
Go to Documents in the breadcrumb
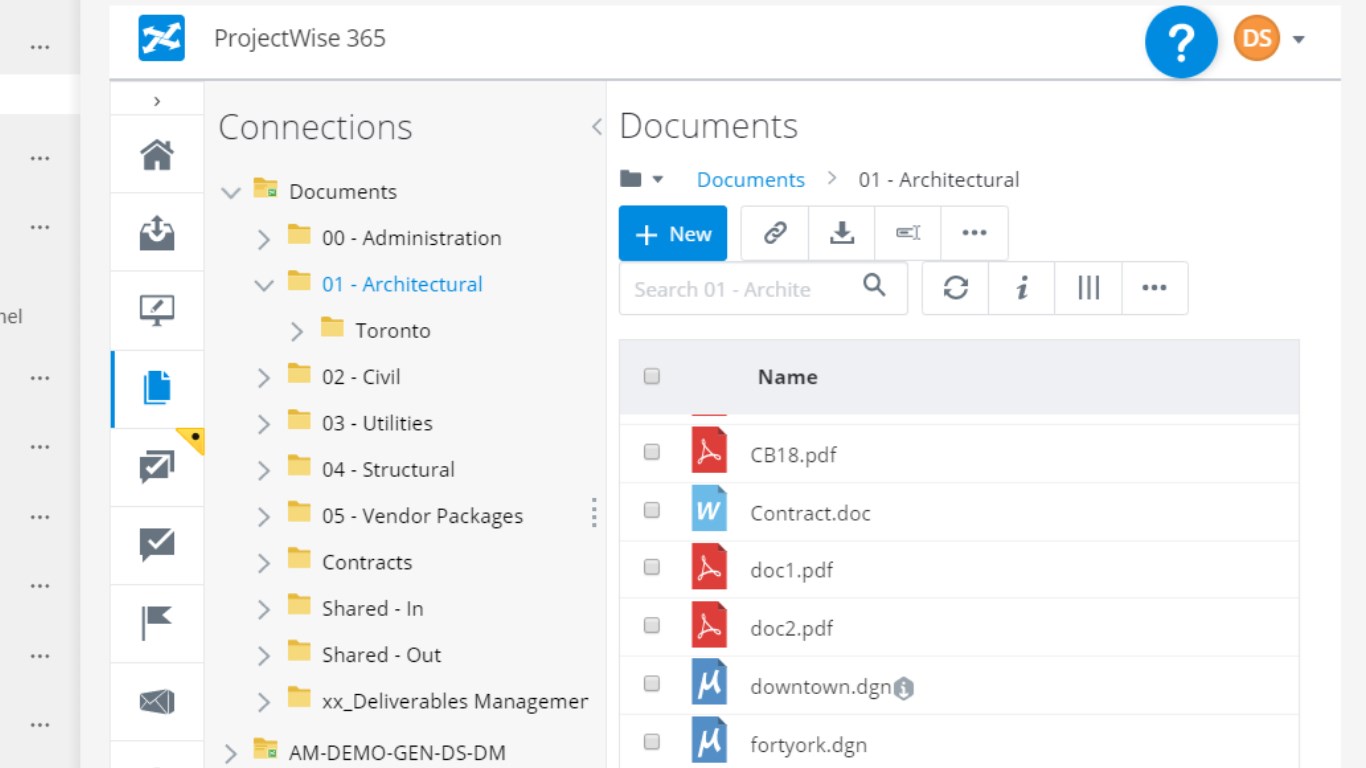(x=750, y=180)
